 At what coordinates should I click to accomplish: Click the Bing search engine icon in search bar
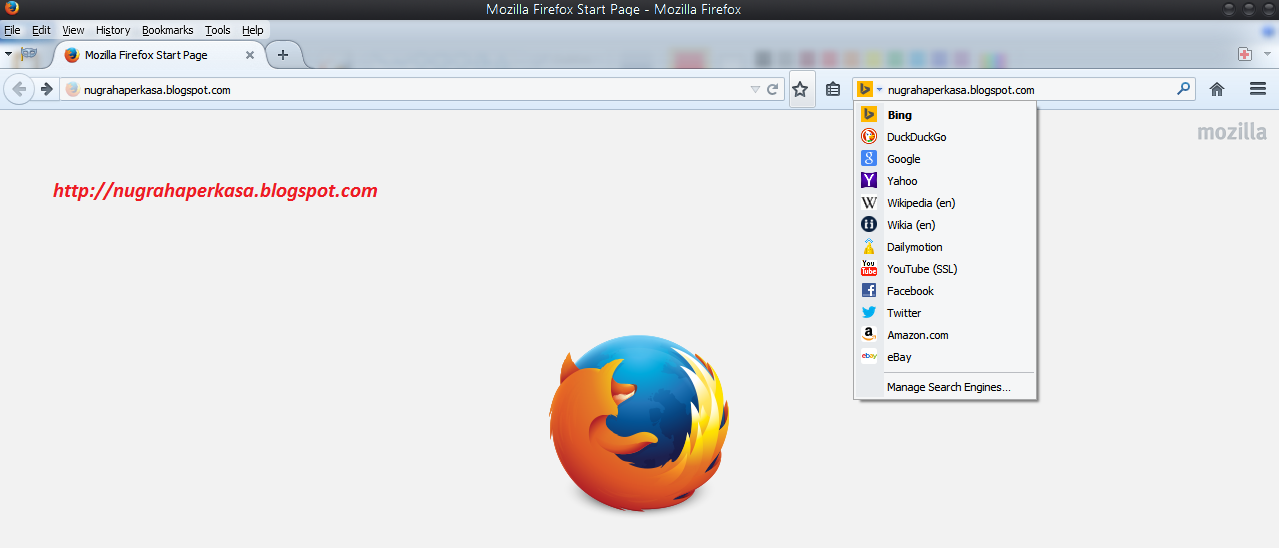click(x=865, y=89)
